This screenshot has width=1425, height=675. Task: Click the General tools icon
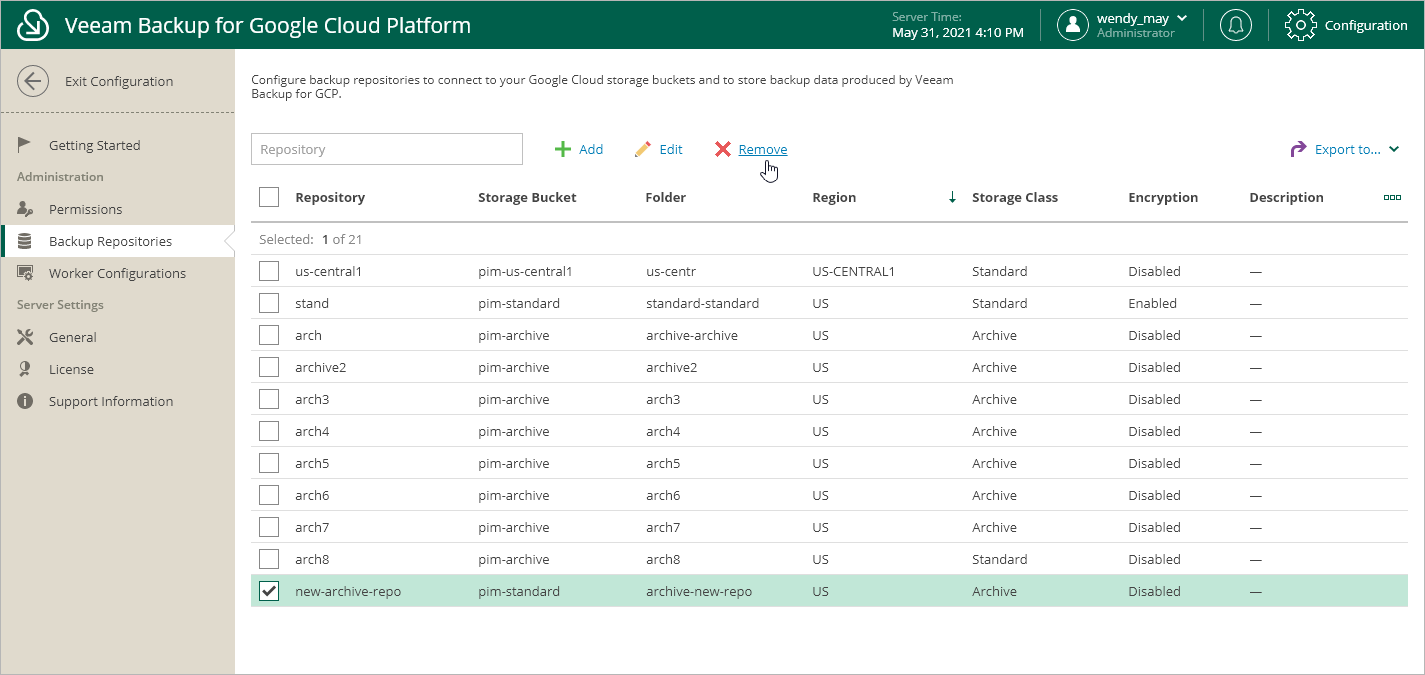(25, 337)
